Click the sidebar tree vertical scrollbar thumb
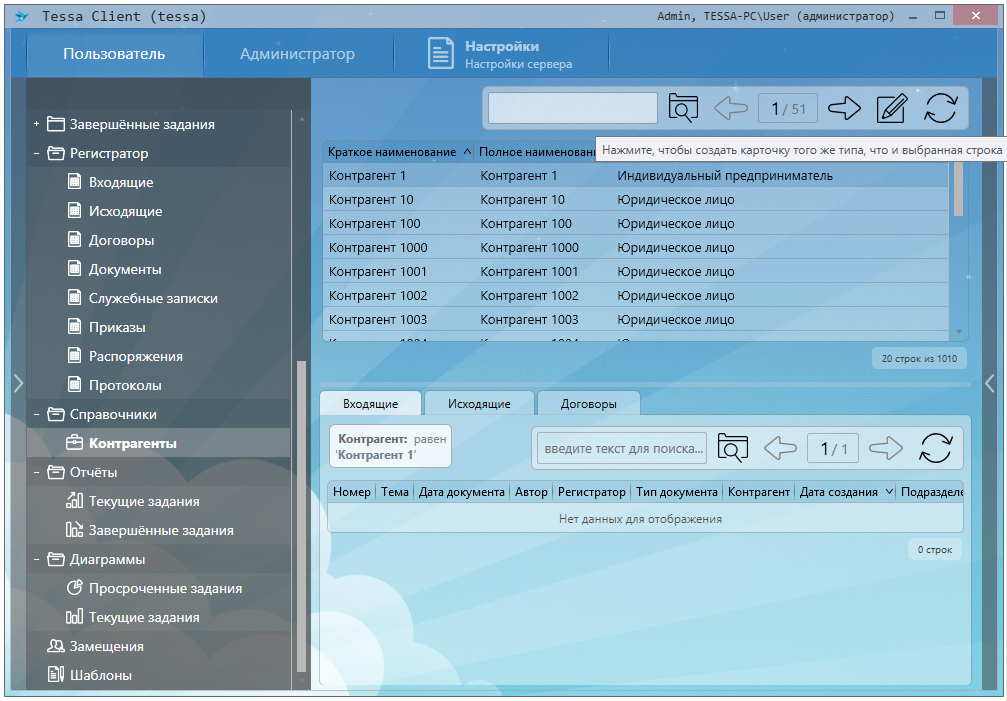Screen dimensions: 1007x701 click(301, 517)
